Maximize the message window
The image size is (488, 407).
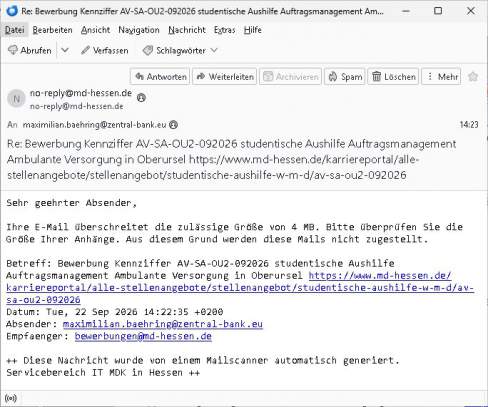[x=438, y=11]
